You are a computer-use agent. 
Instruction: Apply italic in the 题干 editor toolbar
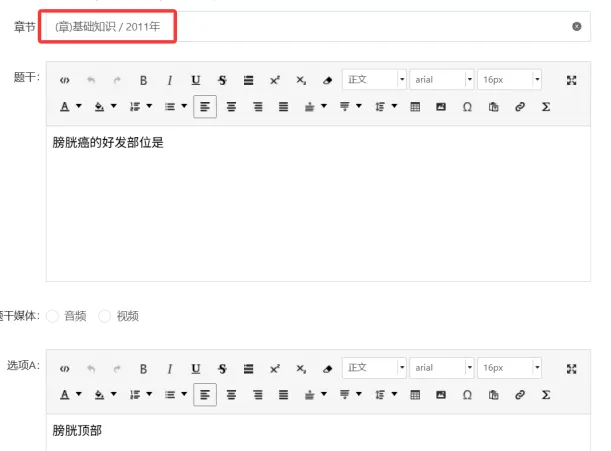coord(170,80)
